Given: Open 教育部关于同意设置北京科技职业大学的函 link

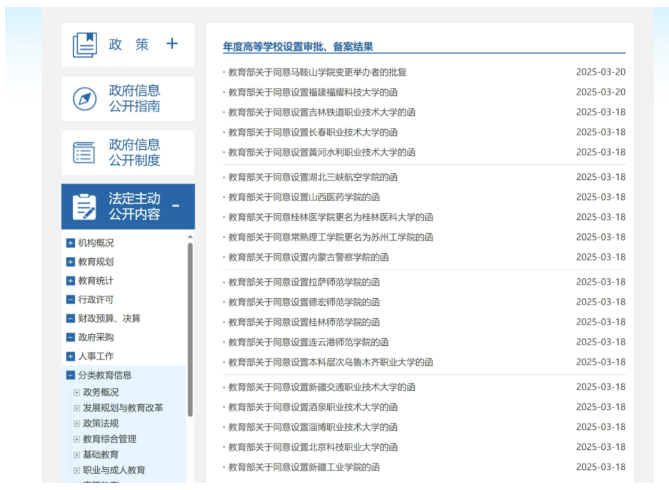Looking at the screenshot, I should [x=312, y=447].
